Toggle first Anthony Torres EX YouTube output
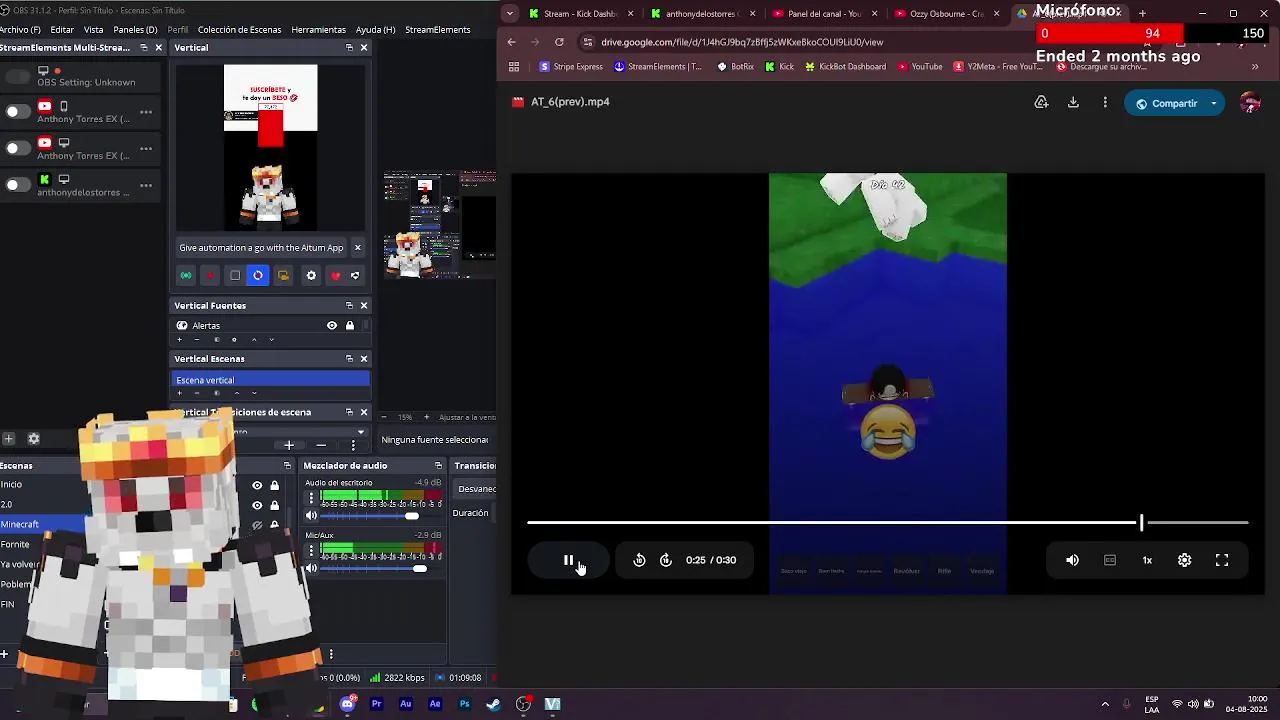This screenshot has width=1280, height=720. (17, 112)
